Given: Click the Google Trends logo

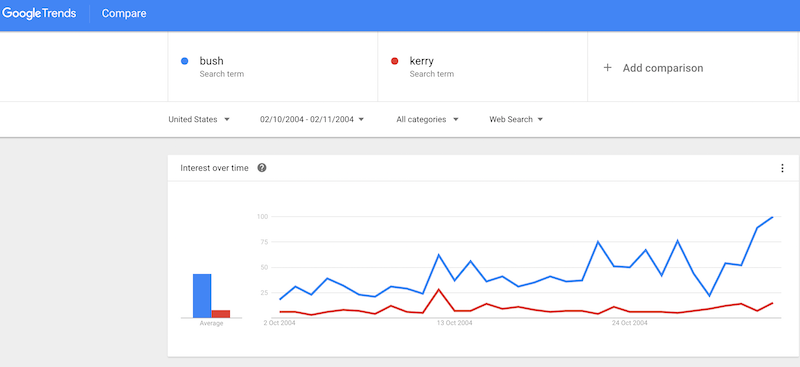Looking at the screenshot, I should click(x=39, y=14).
